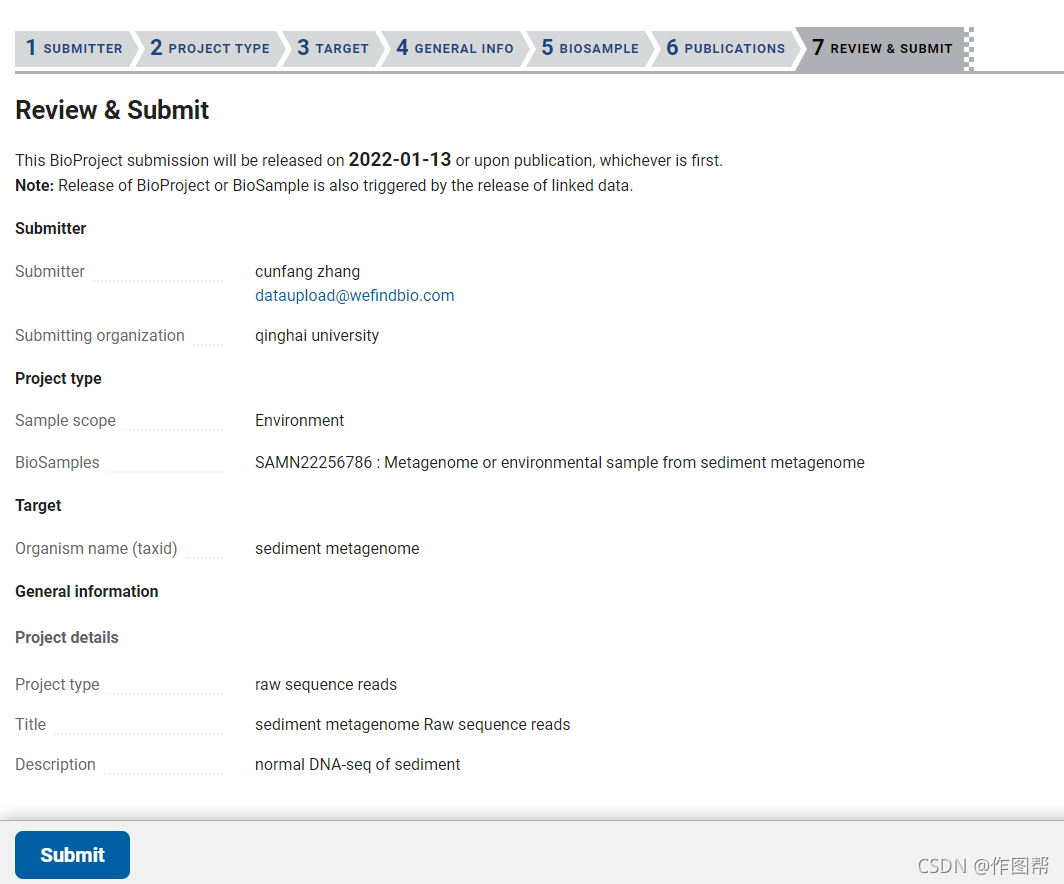
Task: Click the Description field label
Action: point(55,765)
